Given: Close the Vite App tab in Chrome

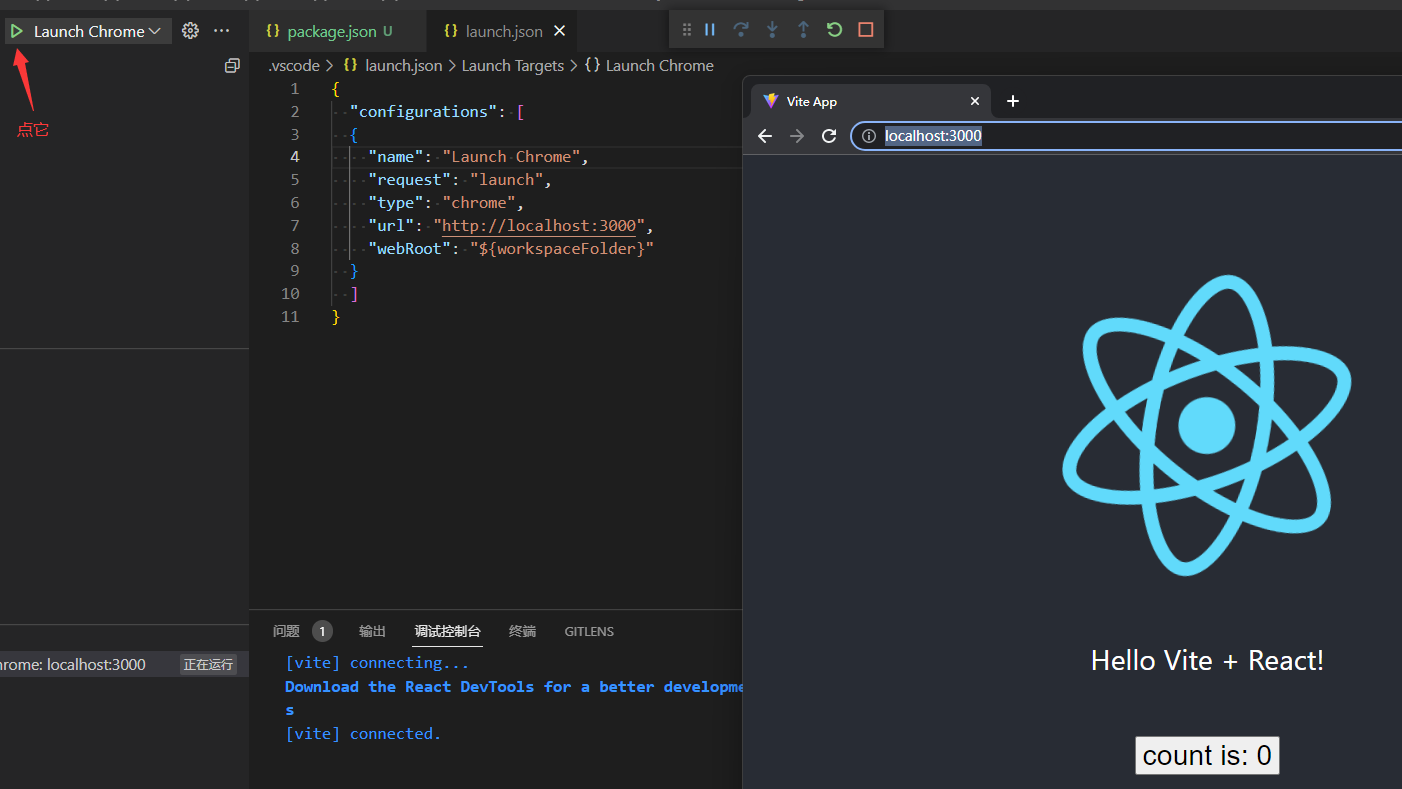Looking at the screenshot, I should [975, 101].
